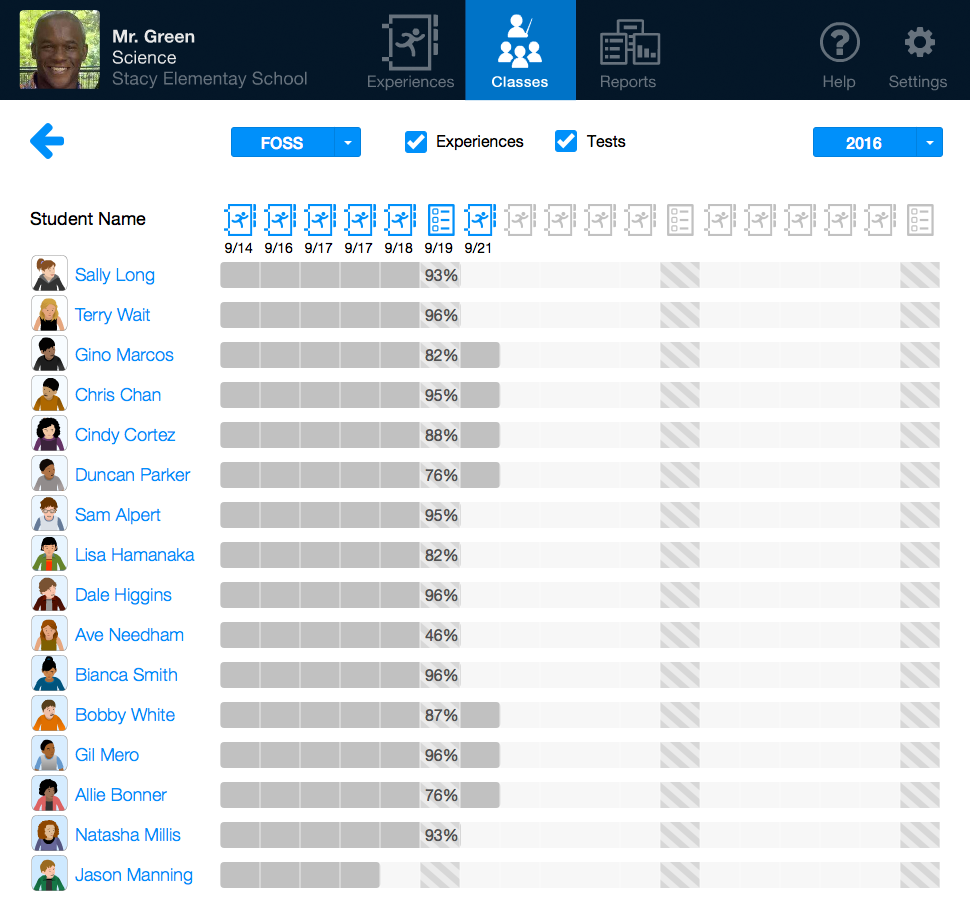This screenshot has height=900, width=970.
Task: Click Terry Wait's avatar
Action: point(49,314)
